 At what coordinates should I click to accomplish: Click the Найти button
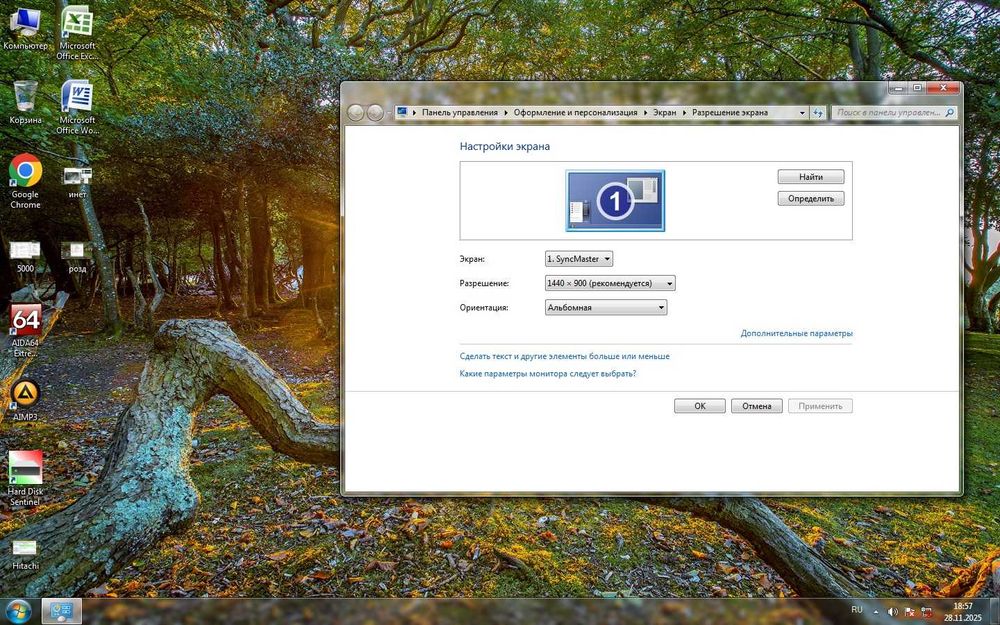tap(811, 177)
